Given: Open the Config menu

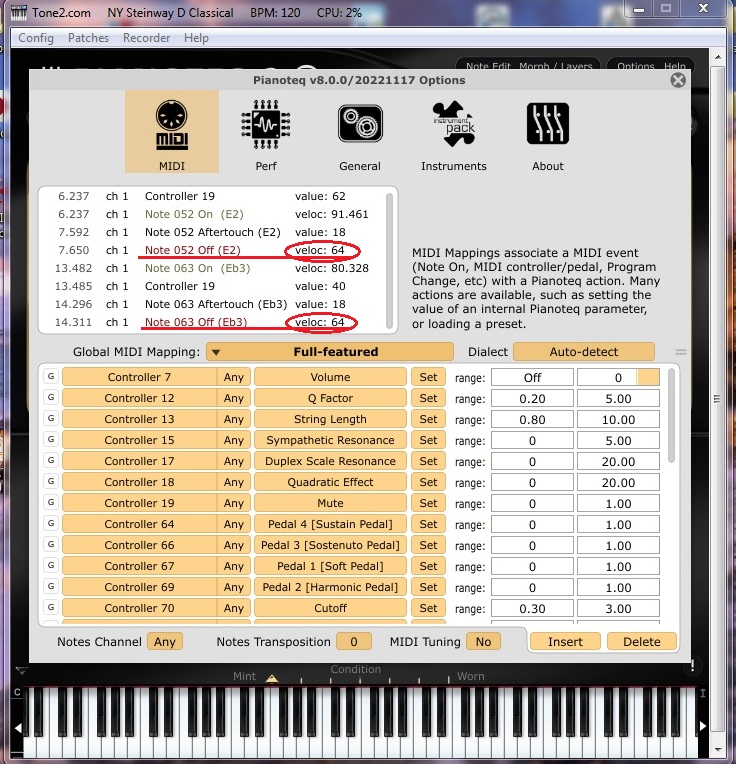Looking at the screenshot, I should pos(36,38).
